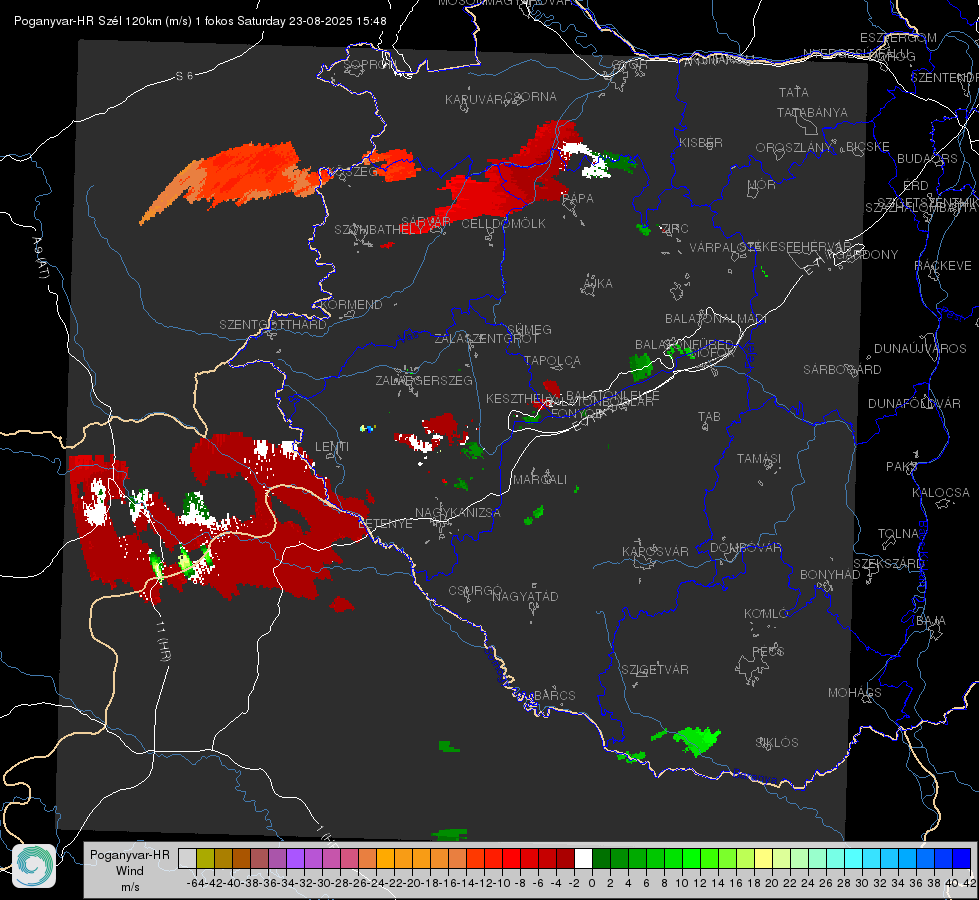Click the KÖRMEND label
979x900 pixels.
coord(351,304)
